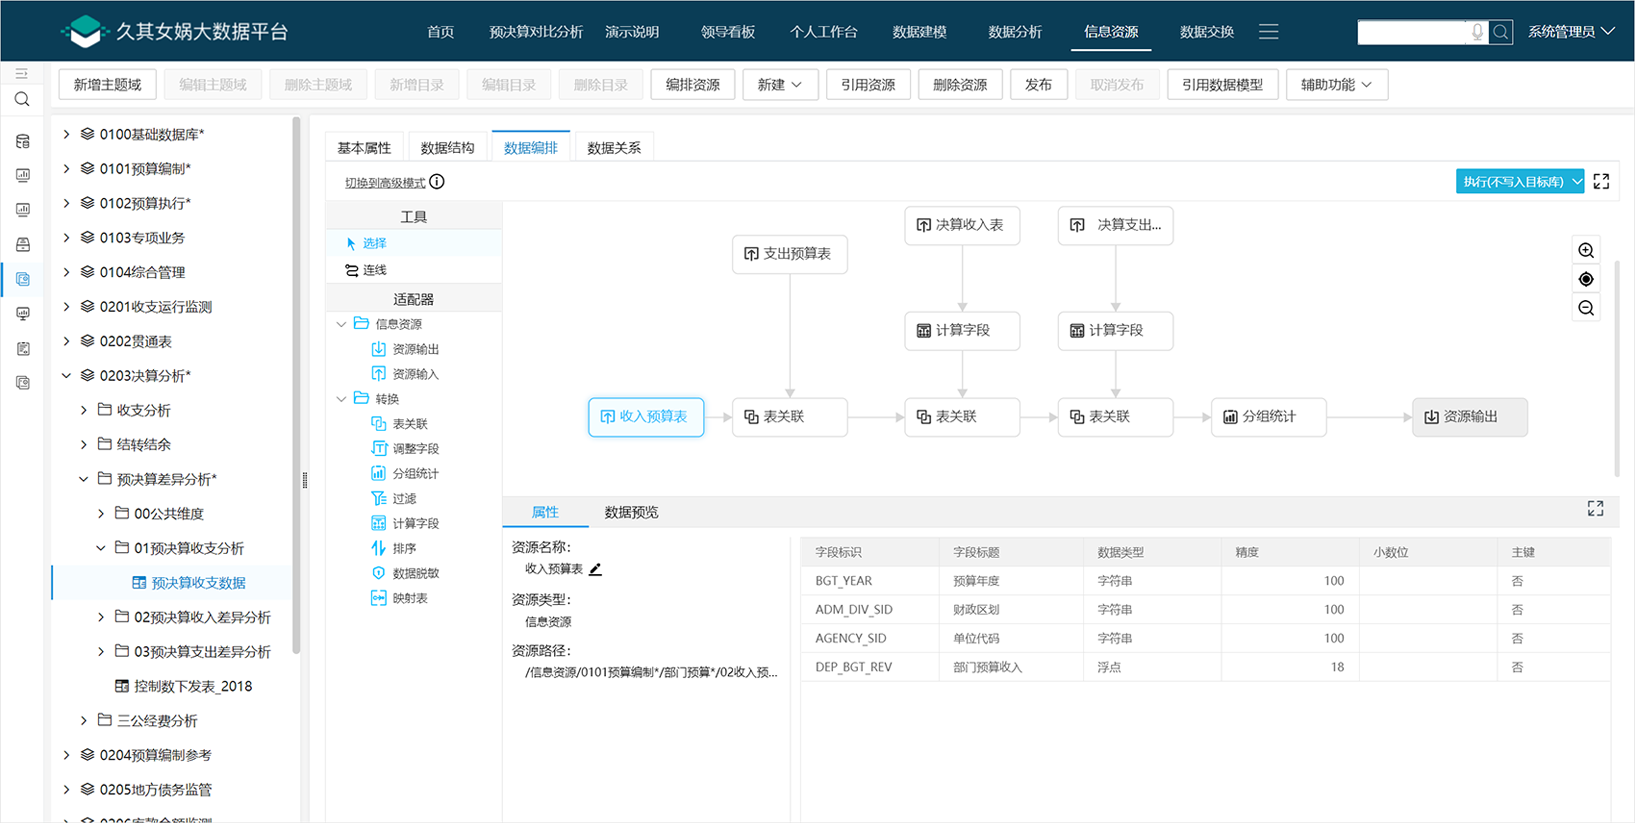Click the top bar search magnifier icon
Image resolution: width=1635 pixels, height=823 pixels.
(1500, 32)
